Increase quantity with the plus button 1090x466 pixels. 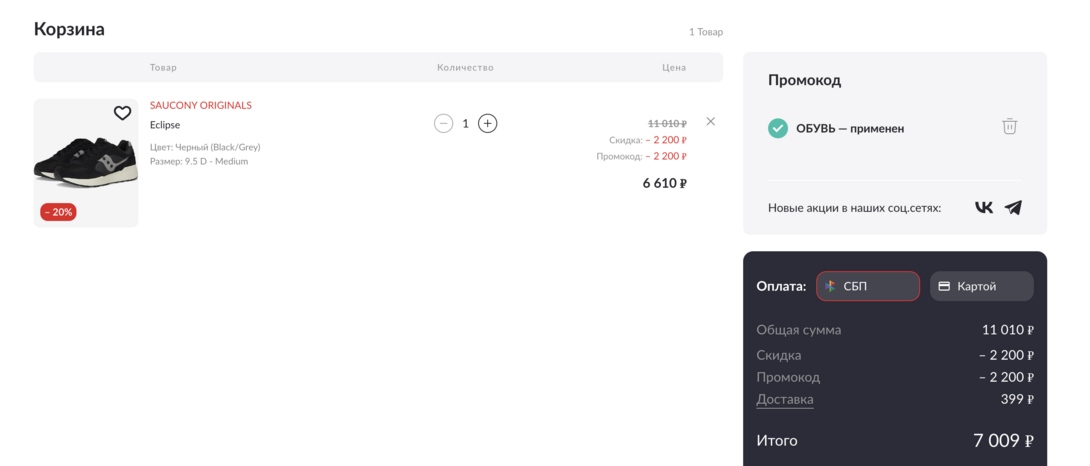click(x=487, y=123)
